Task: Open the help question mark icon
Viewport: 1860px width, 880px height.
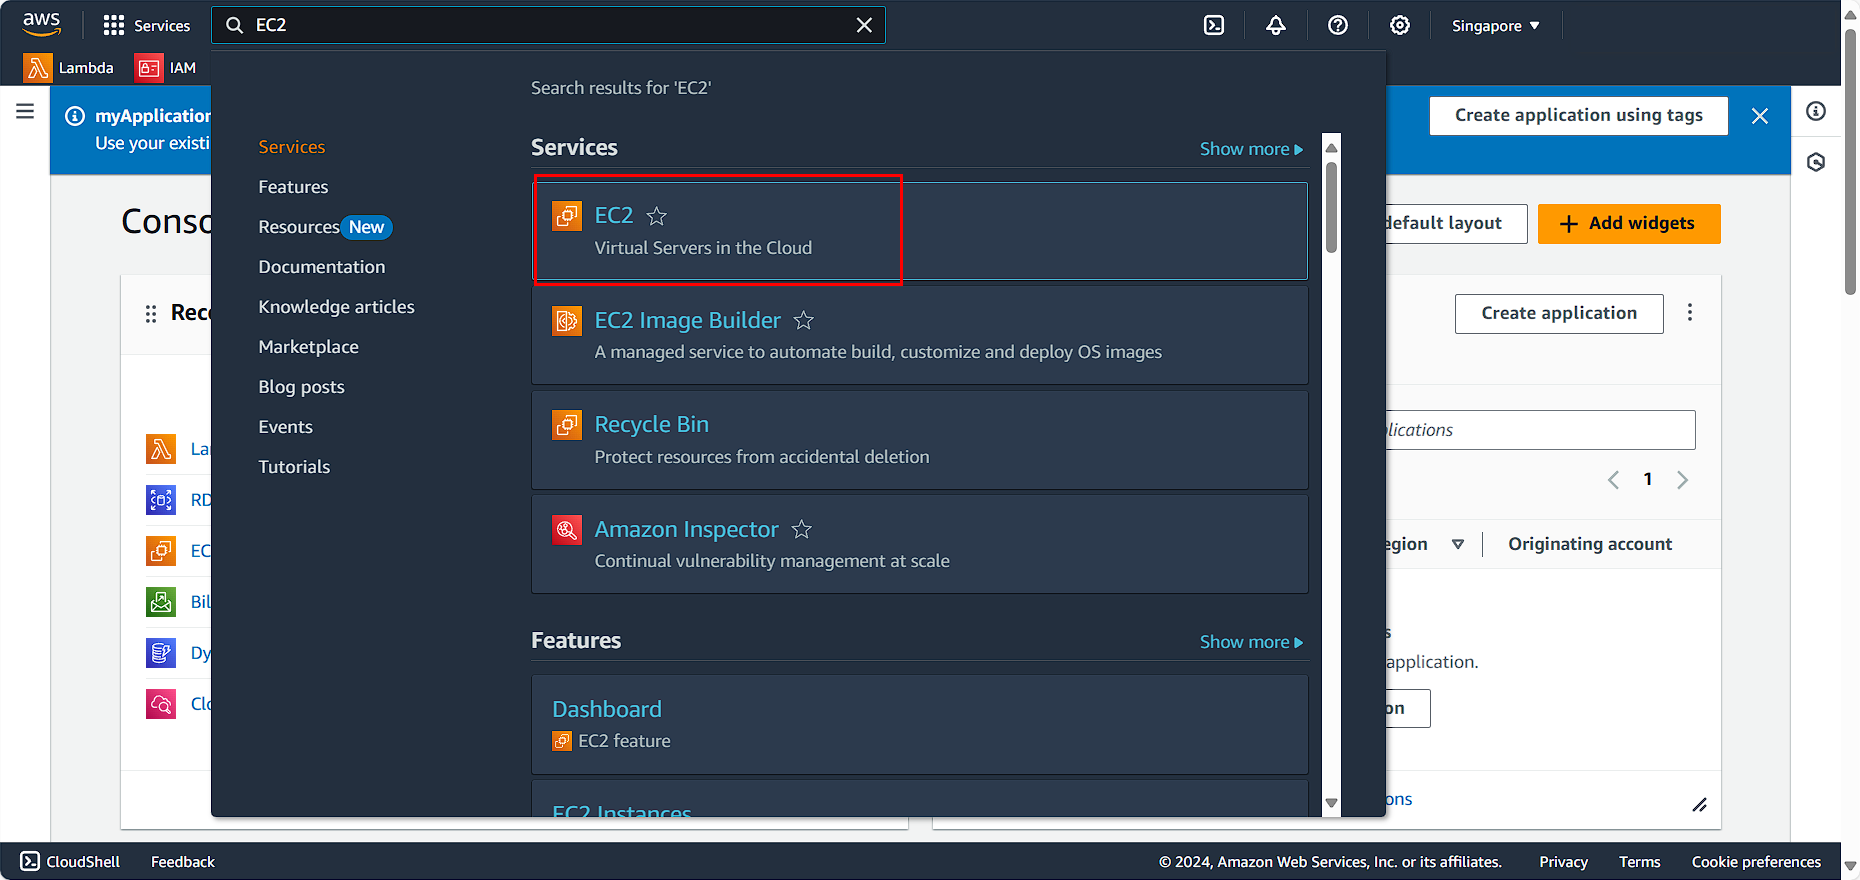Action: click(x=1338, y=25)
